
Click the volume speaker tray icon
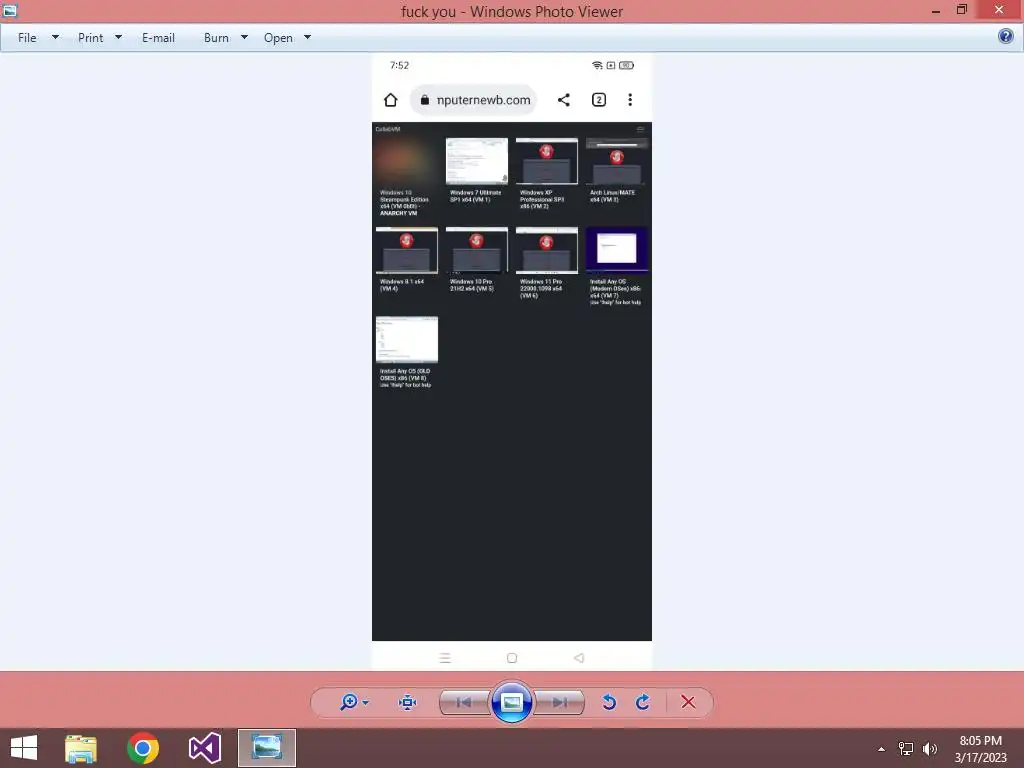930,748
